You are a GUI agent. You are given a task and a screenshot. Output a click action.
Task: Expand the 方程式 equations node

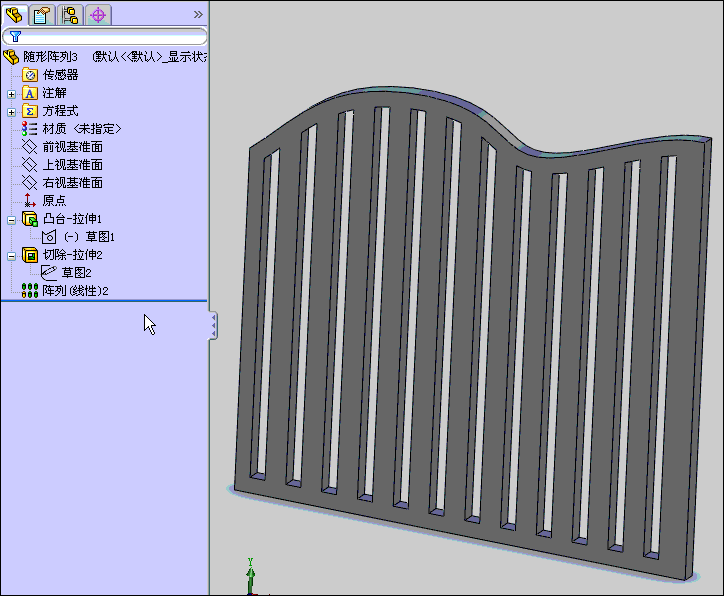click(12, 112)
